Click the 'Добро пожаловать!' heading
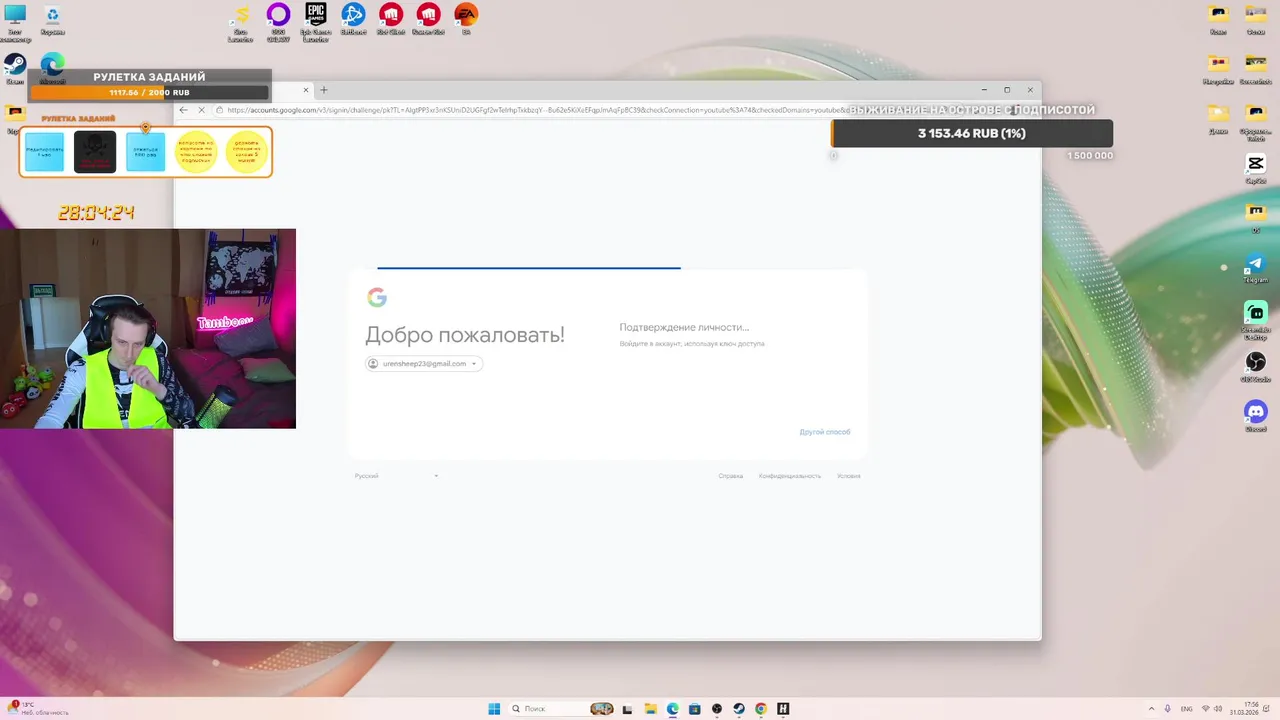The width and height of the screenshot is (1280, 720). 465,335
